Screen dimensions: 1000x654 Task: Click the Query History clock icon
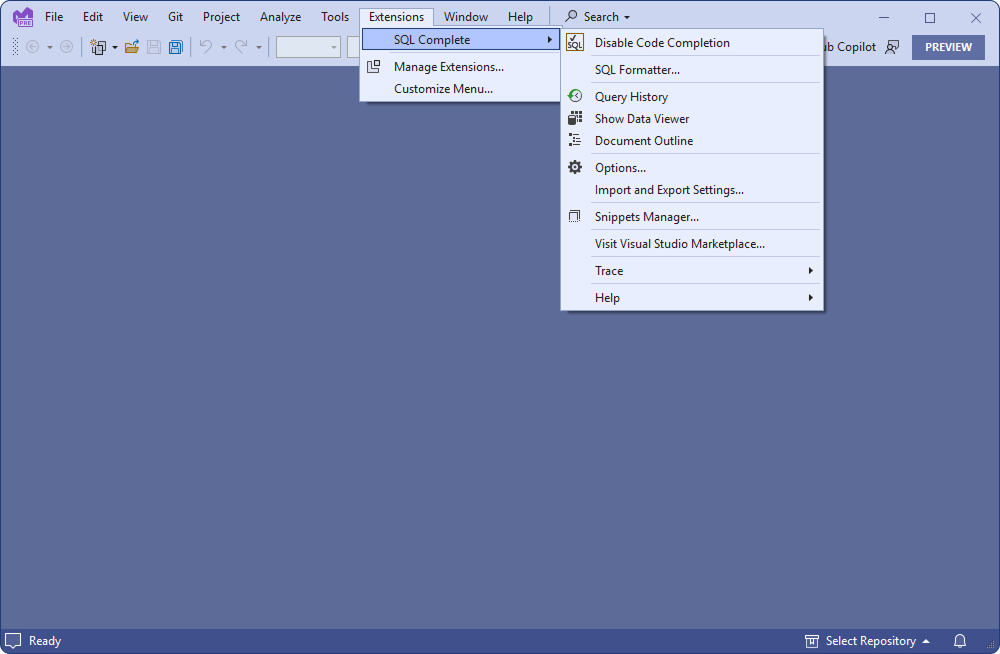(x=575, y=96)
